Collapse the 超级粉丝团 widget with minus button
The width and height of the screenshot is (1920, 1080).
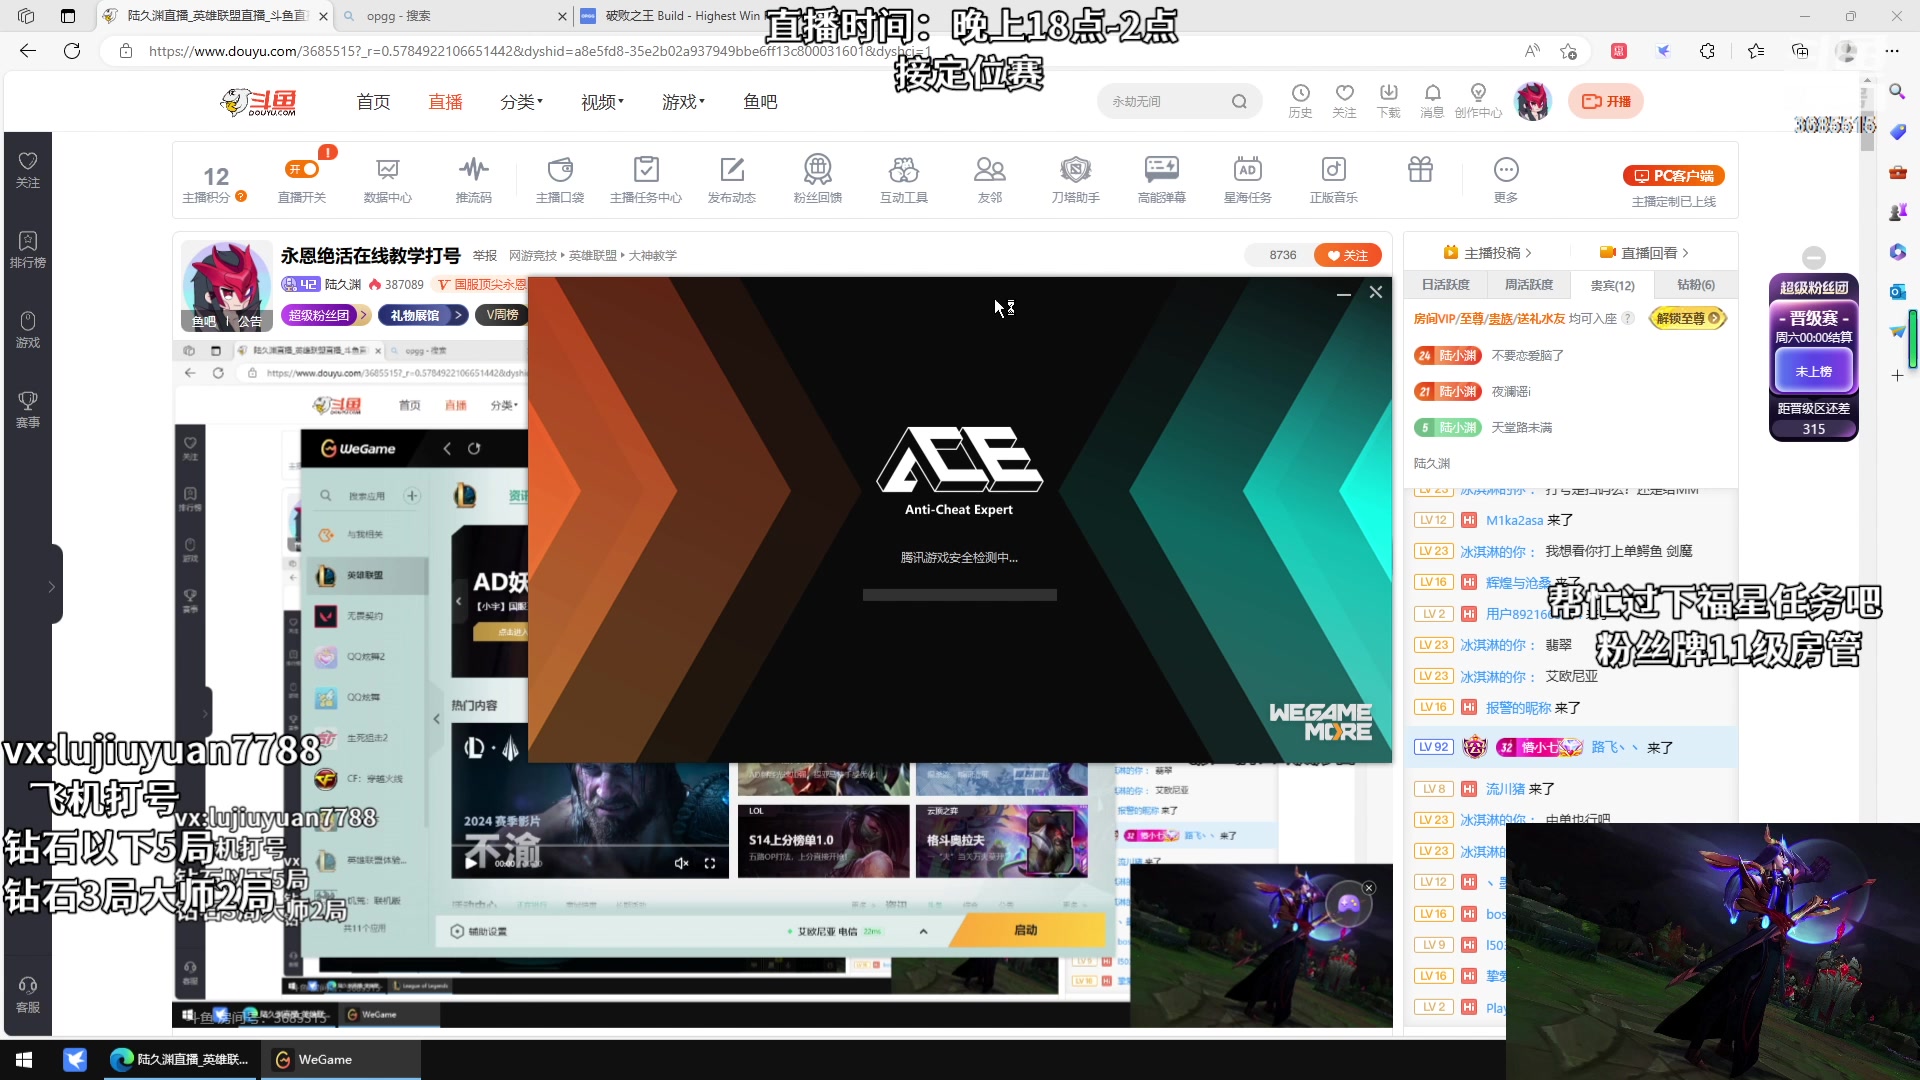click(1814, 257)
